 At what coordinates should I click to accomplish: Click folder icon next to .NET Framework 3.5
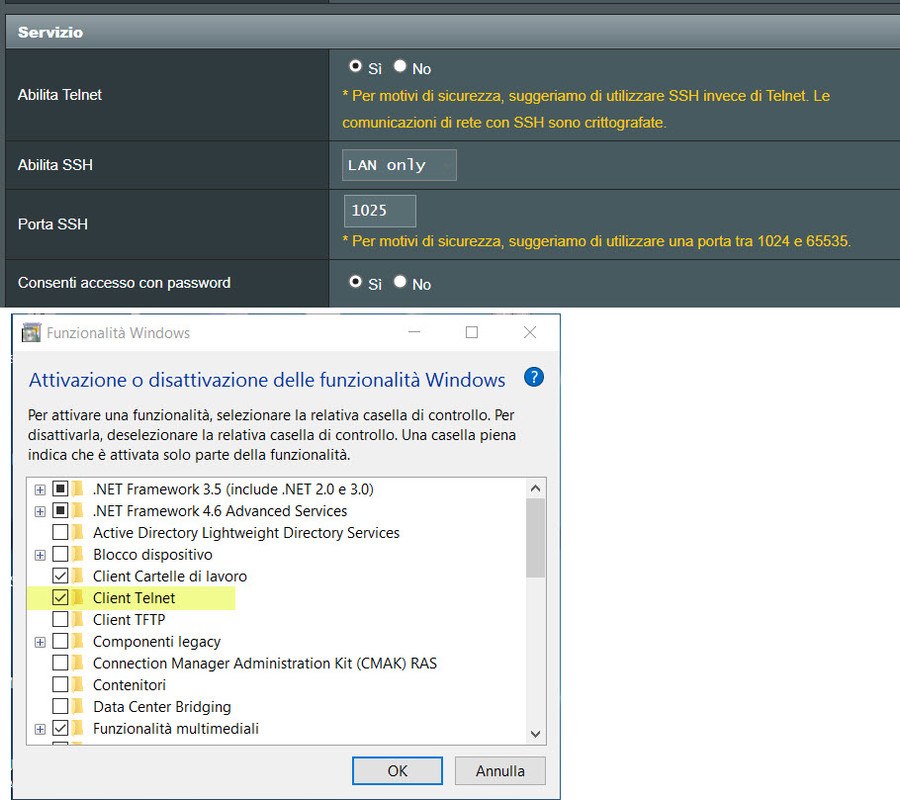(78, 489)
